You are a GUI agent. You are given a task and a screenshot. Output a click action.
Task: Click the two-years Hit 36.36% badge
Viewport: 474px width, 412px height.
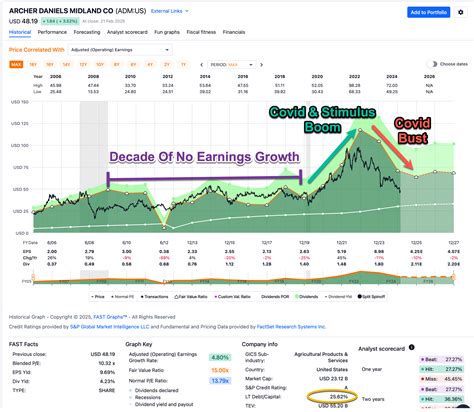click(x=441, y=399)
